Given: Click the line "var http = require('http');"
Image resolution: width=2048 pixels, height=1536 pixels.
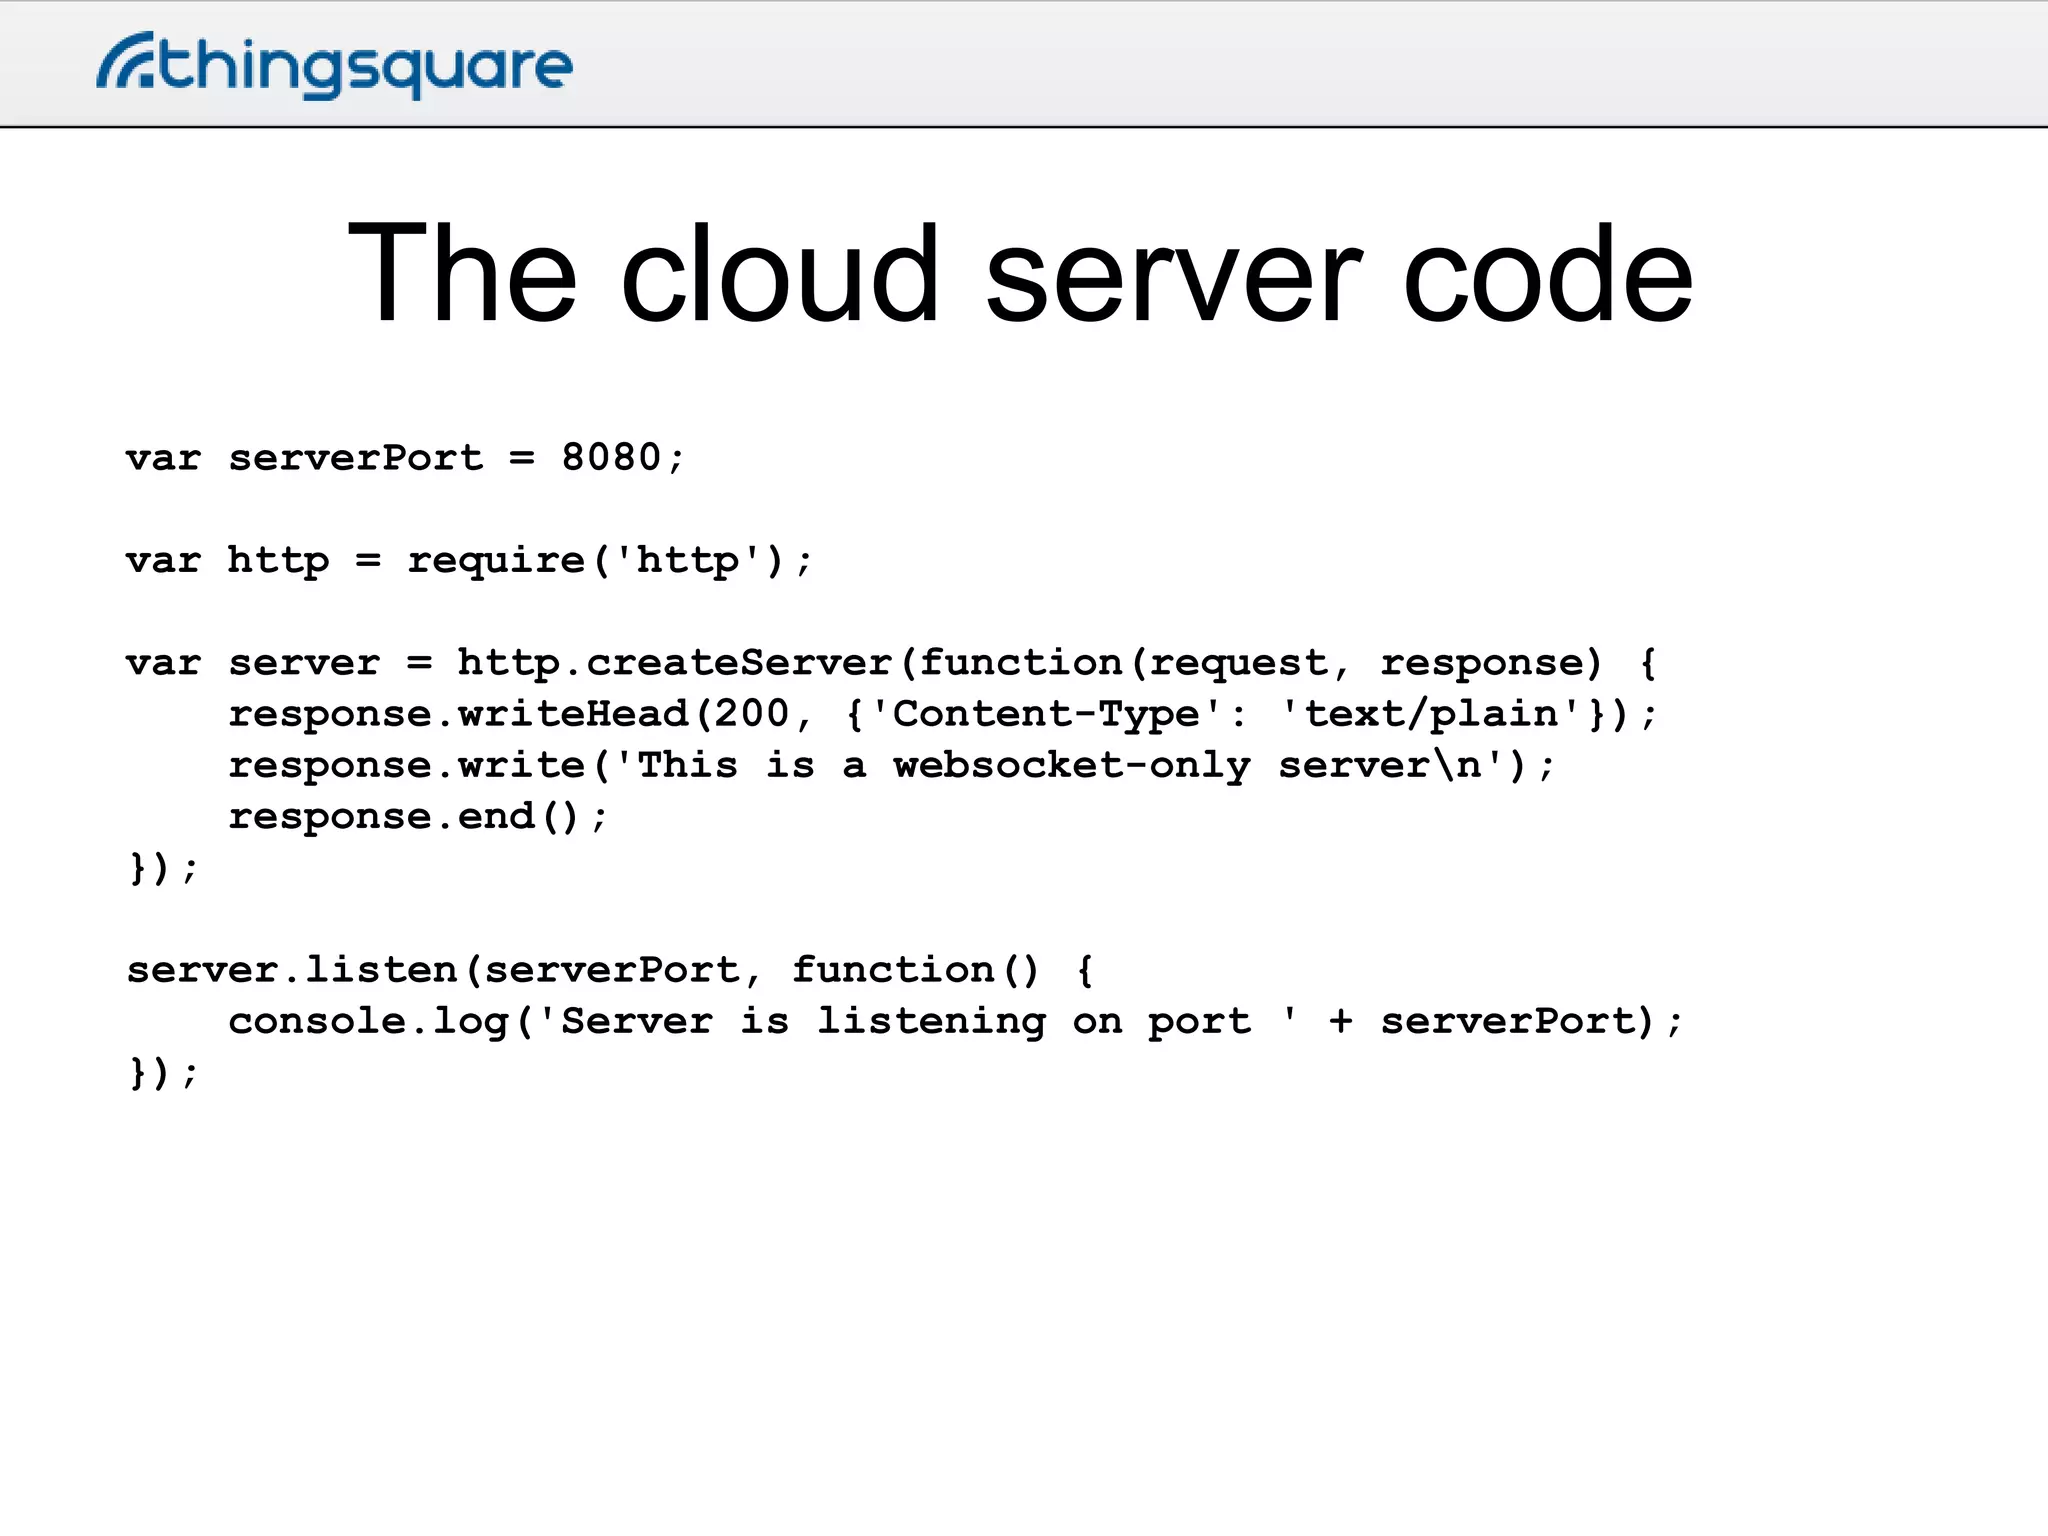Looking at the screenshot, I should pos(469,561).
